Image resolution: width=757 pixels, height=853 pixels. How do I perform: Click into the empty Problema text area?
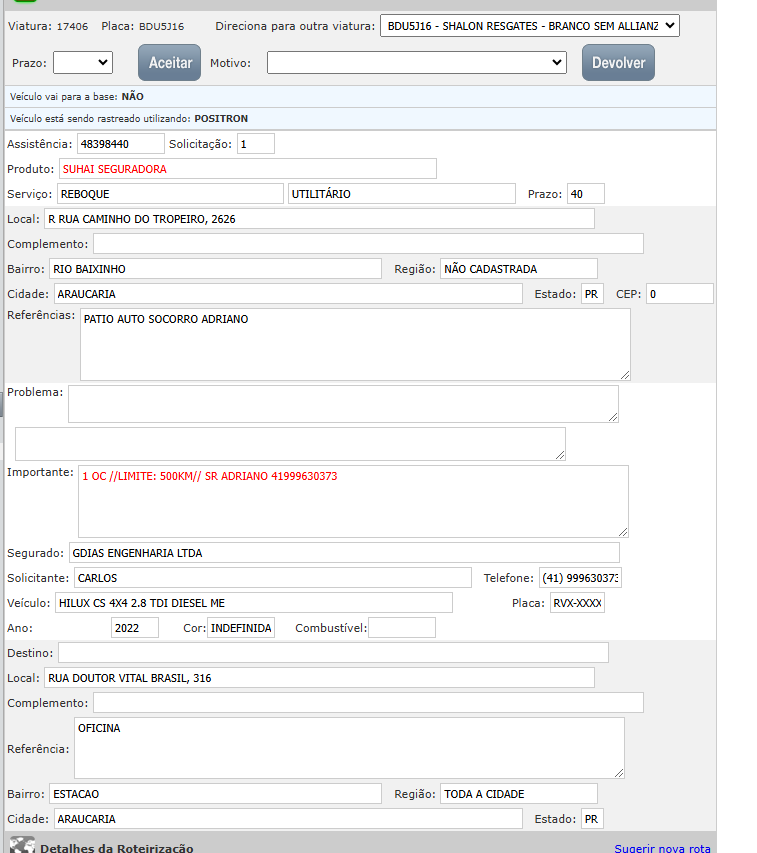tap(343, 404)
